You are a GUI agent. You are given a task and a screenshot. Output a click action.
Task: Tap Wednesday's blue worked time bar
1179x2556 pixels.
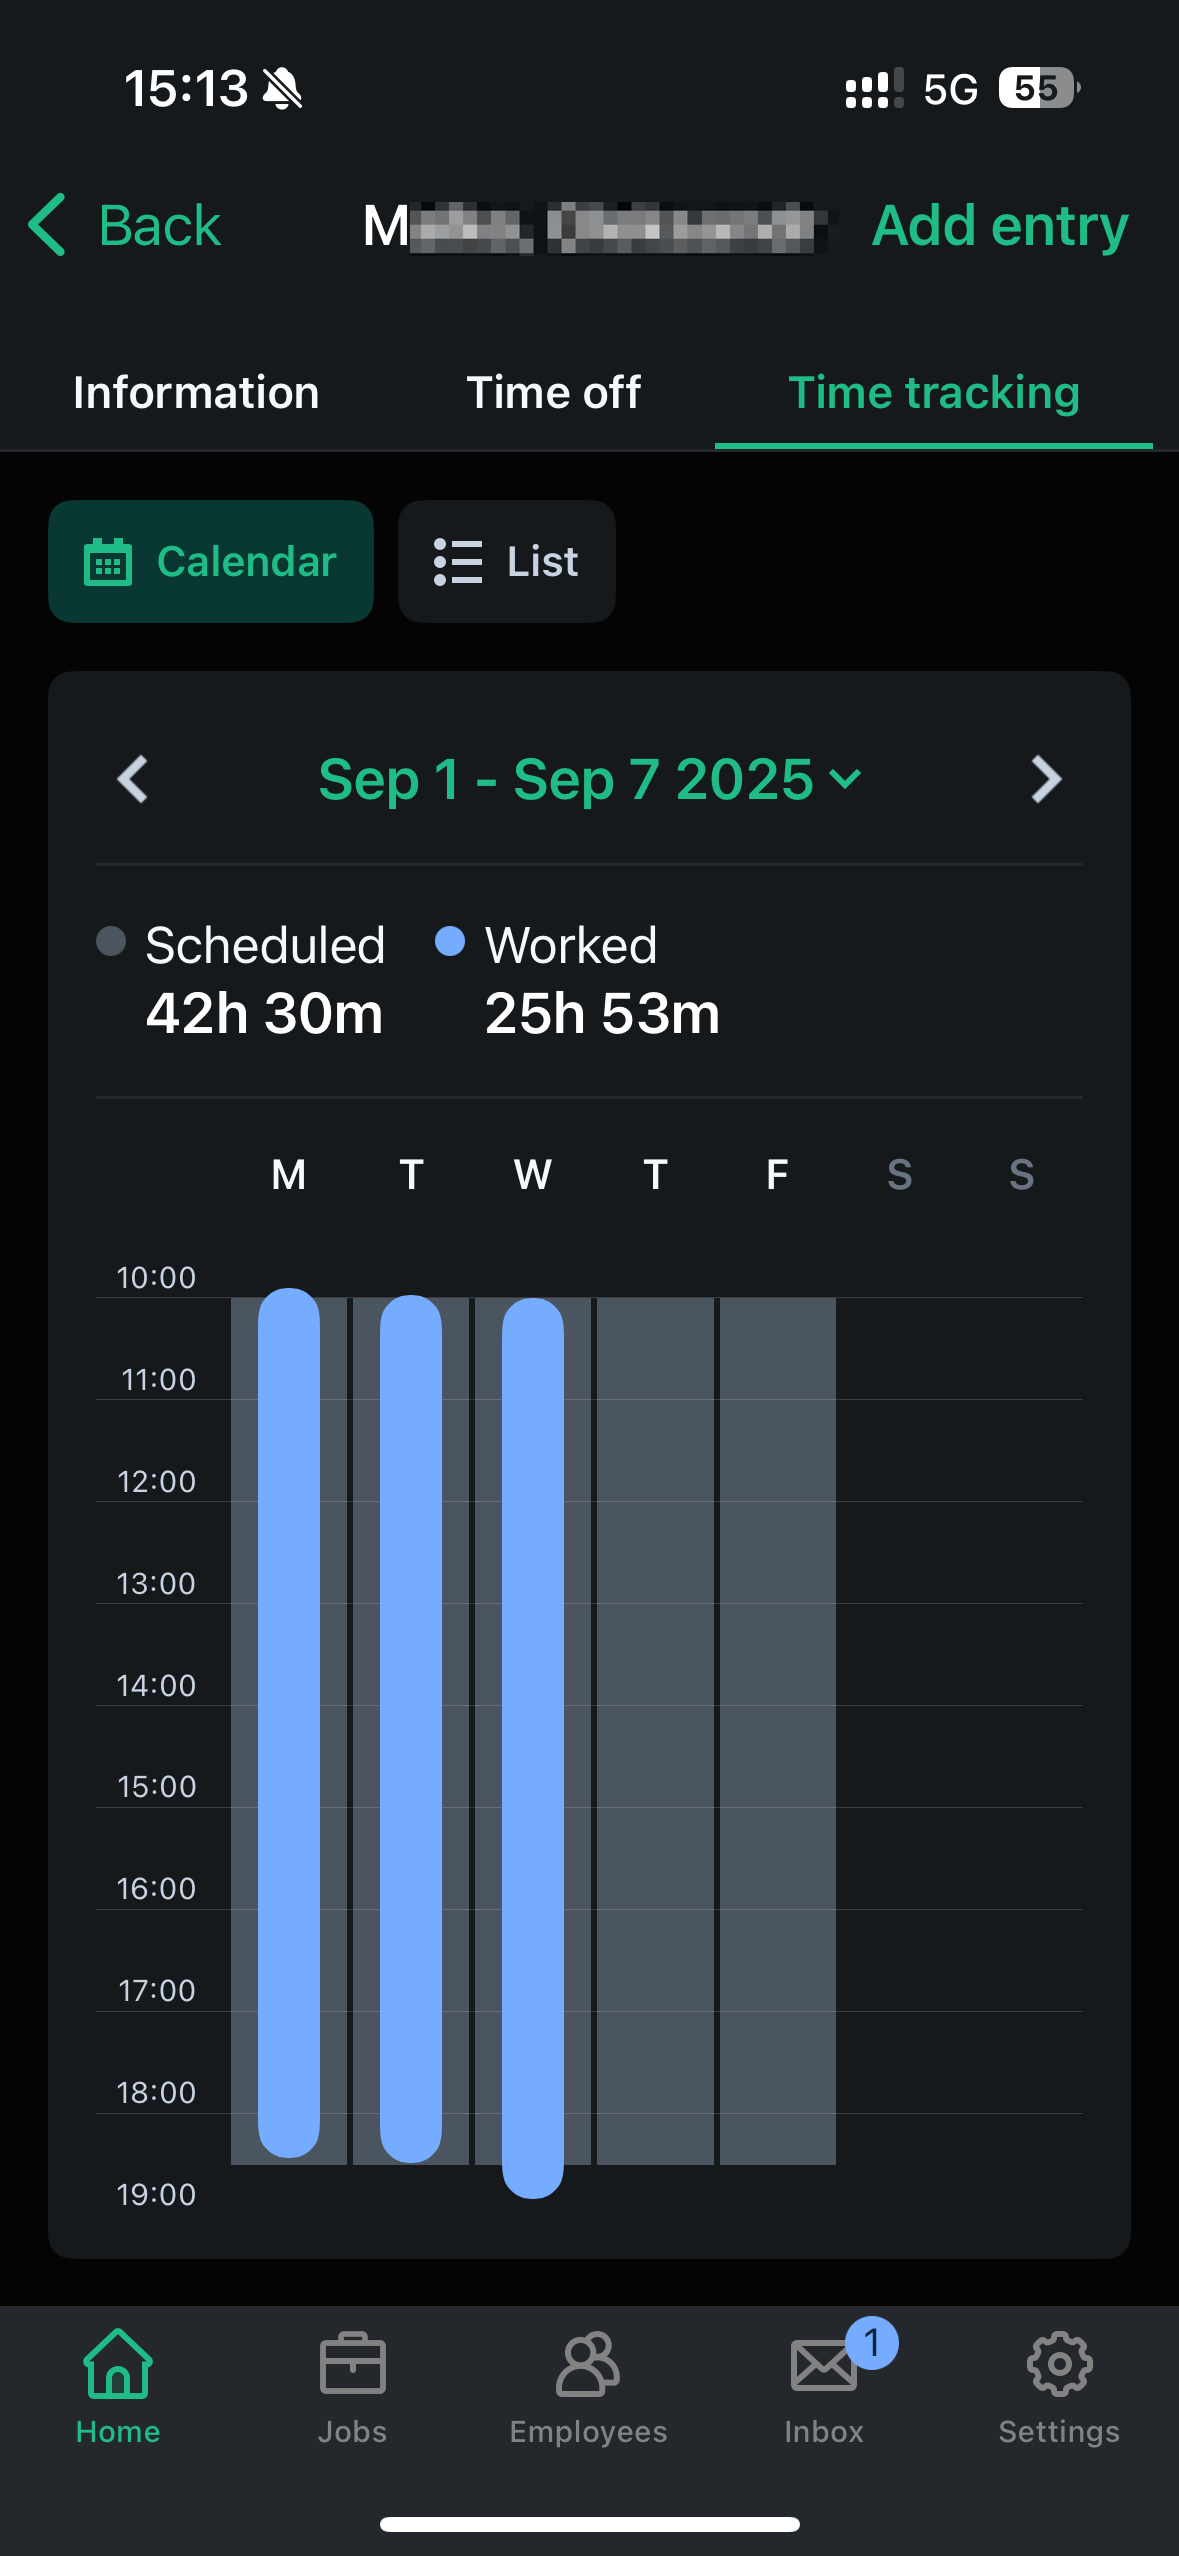point(533,1746)
